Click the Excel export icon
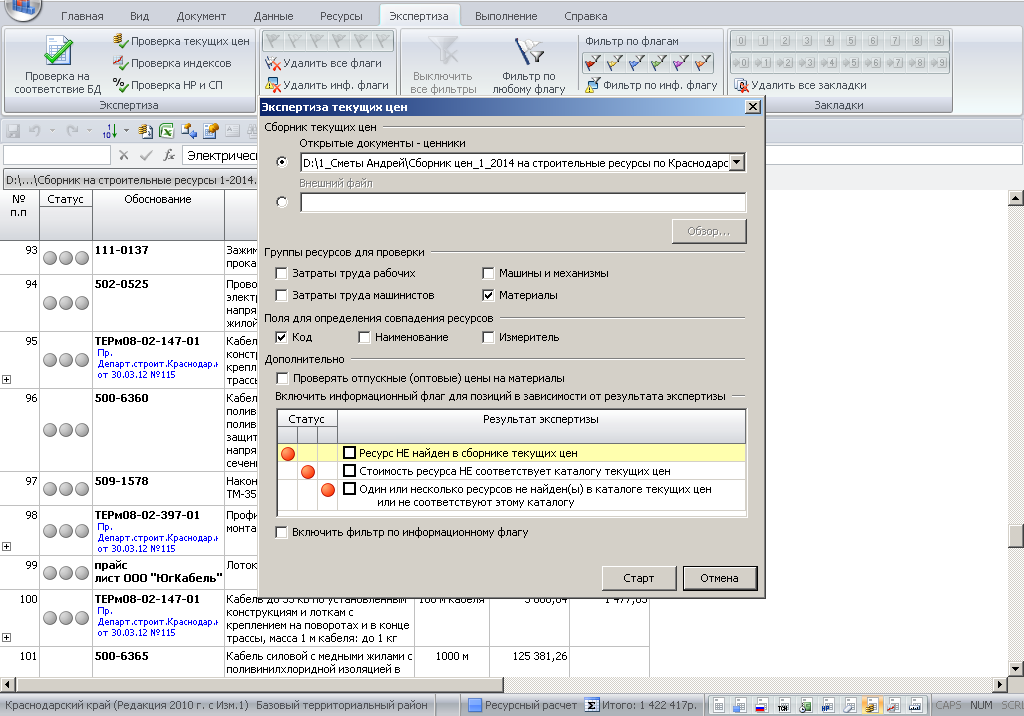Viewport: 1024px width, 716px height. [167, 131]
